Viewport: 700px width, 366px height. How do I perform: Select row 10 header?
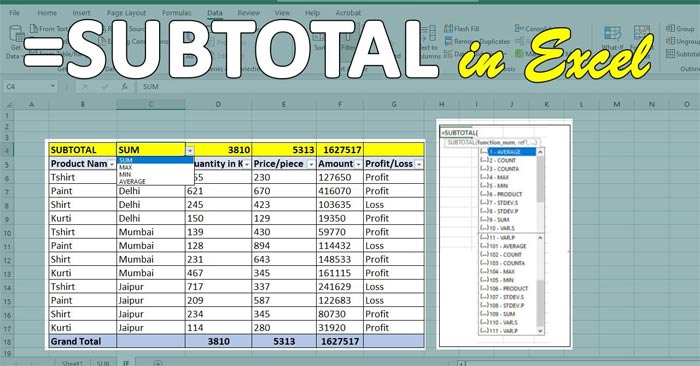pyautogui.click(x=7, y=233)
